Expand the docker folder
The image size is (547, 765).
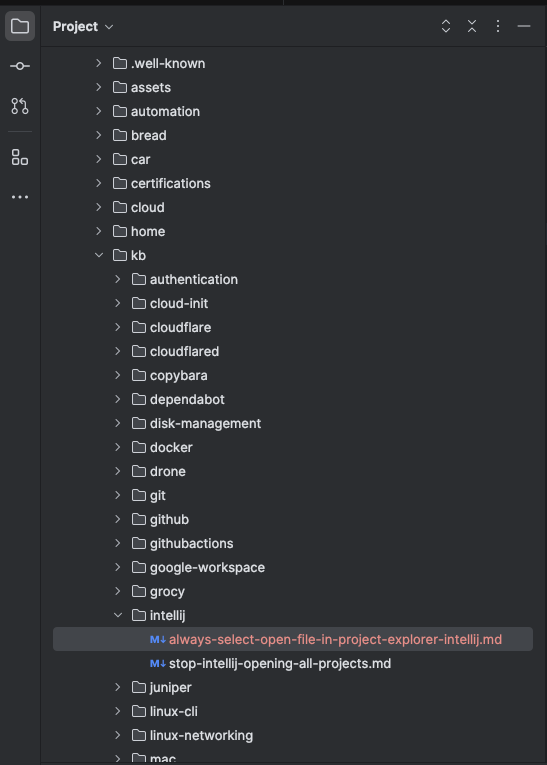point(118,447)
